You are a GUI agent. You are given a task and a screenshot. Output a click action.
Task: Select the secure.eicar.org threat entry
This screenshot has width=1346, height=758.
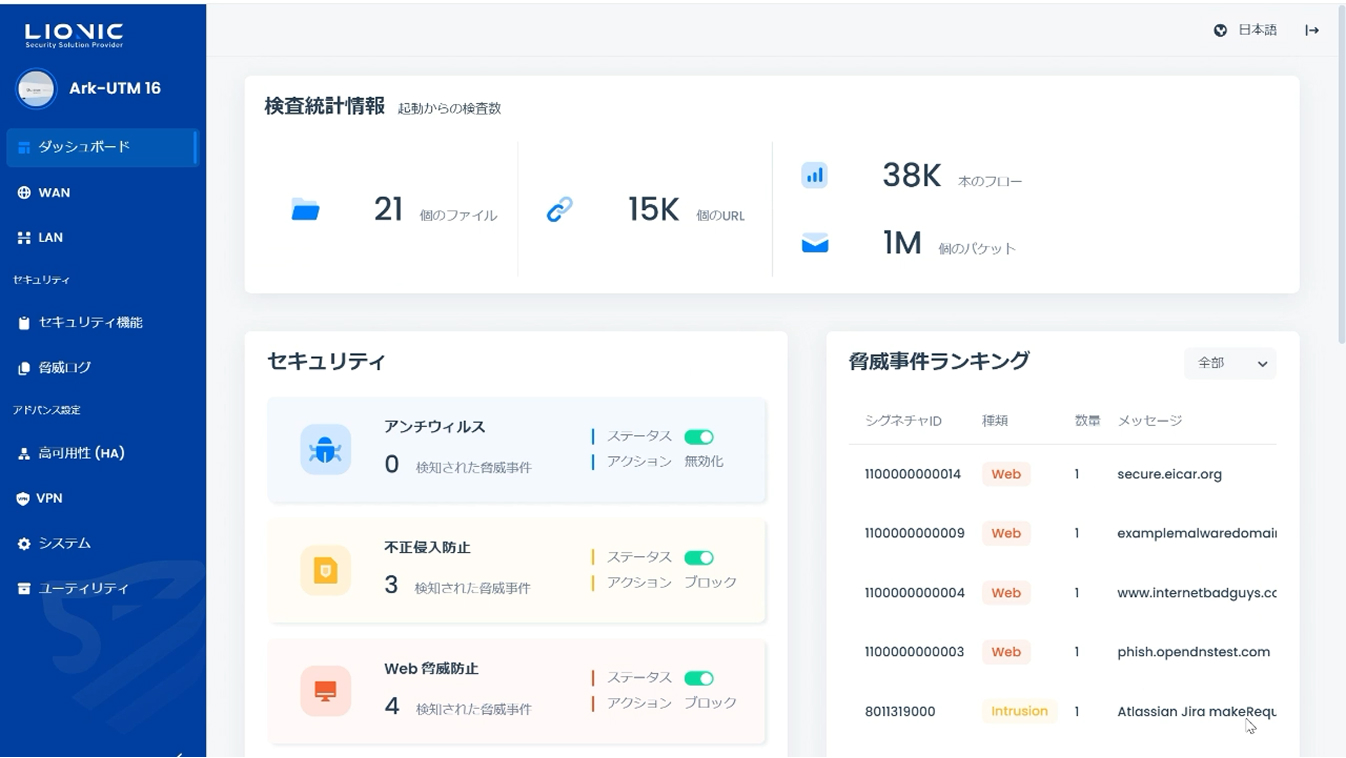1169,474
